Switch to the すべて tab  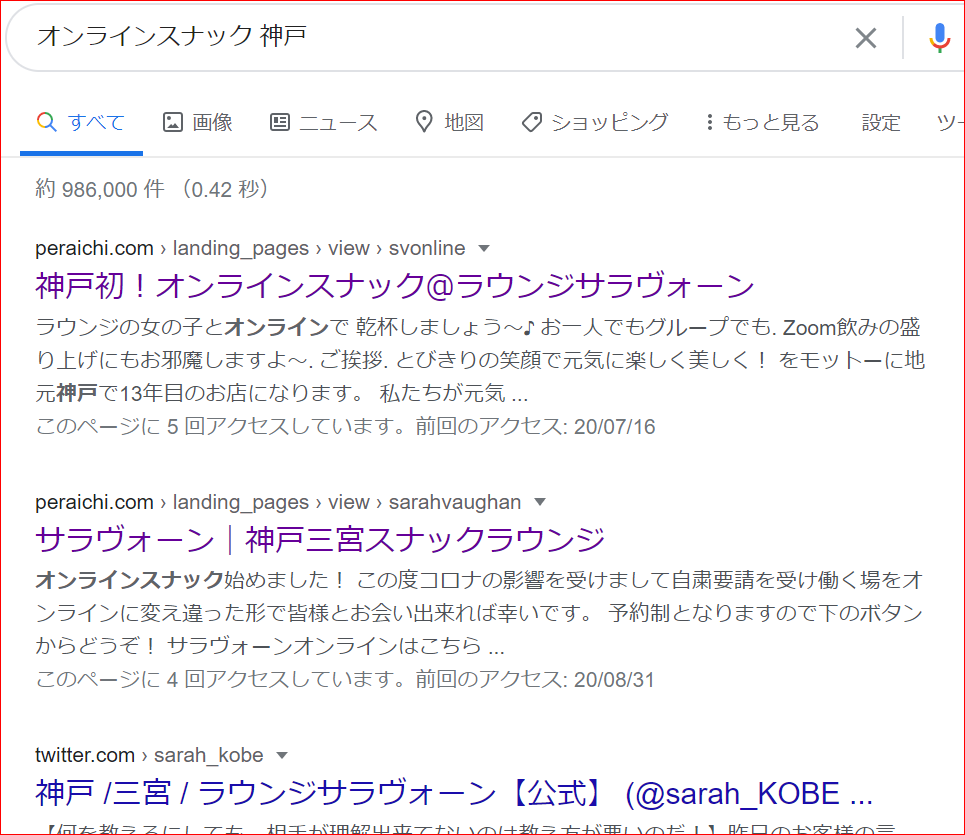[81, 122]
